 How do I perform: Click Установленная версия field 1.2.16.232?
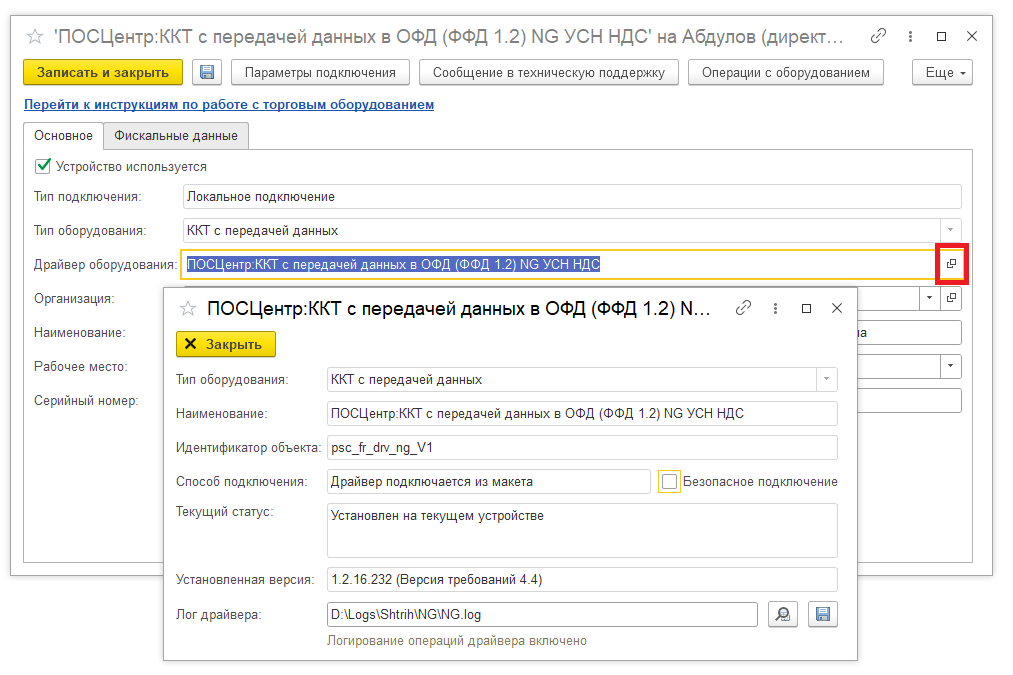[582, 579]
